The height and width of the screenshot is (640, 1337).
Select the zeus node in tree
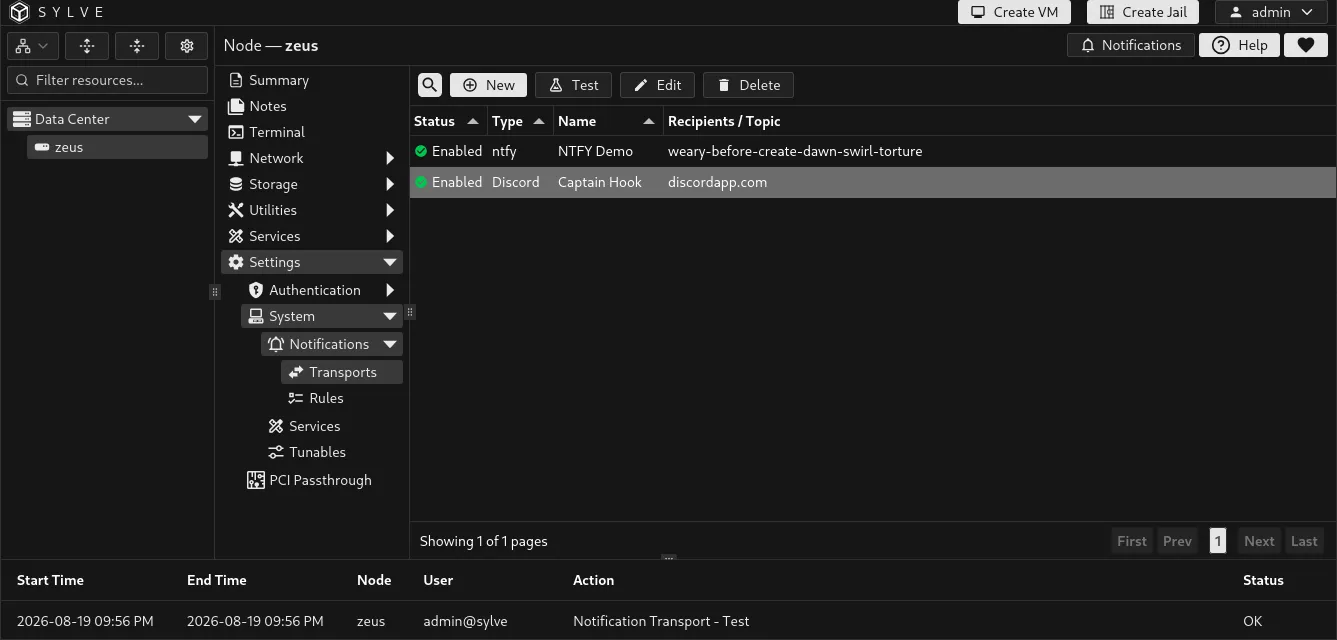(118, 147)
